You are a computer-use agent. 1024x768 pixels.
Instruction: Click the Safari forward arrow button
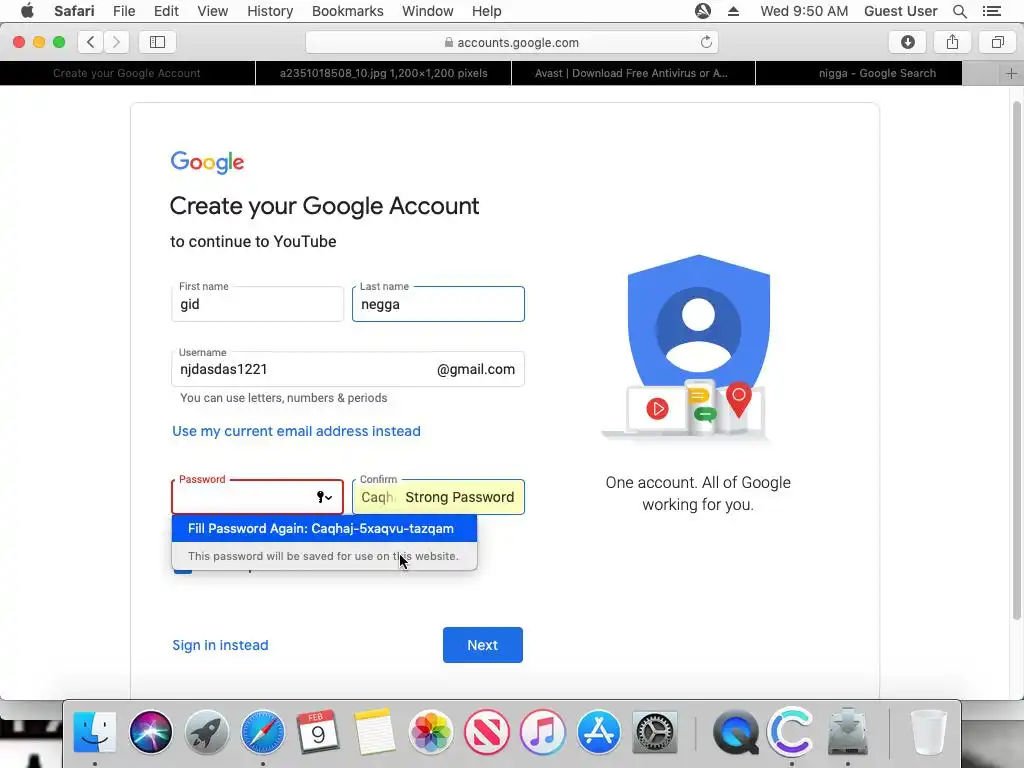pos(116,42)
